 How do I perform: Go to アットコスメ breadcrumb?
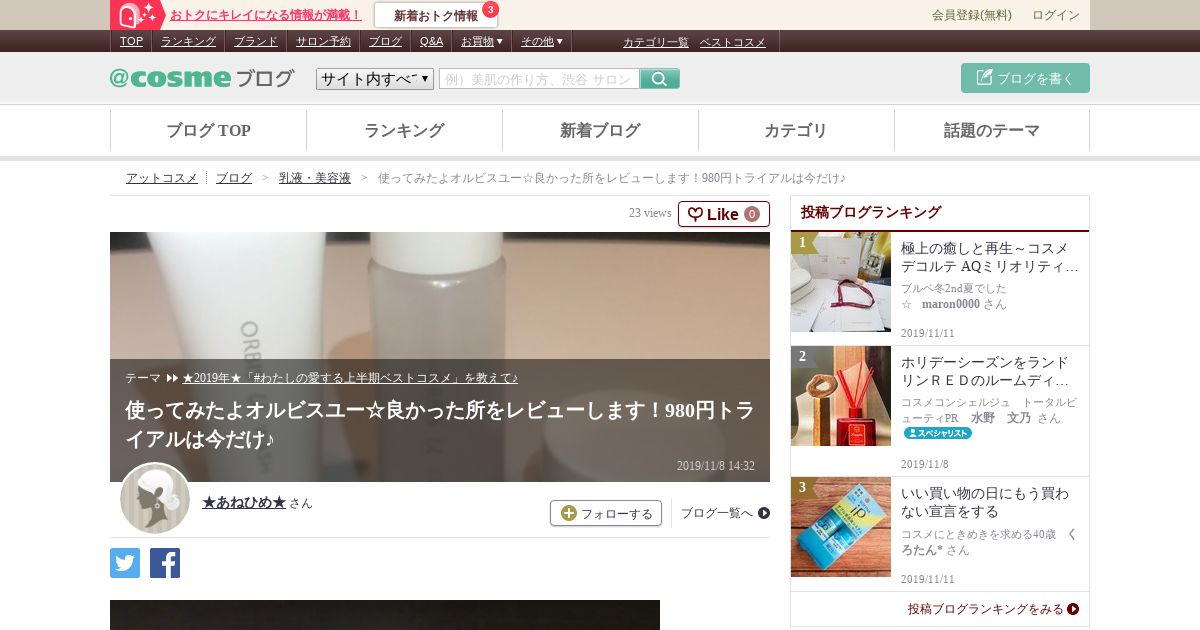[x=162, y=178]
